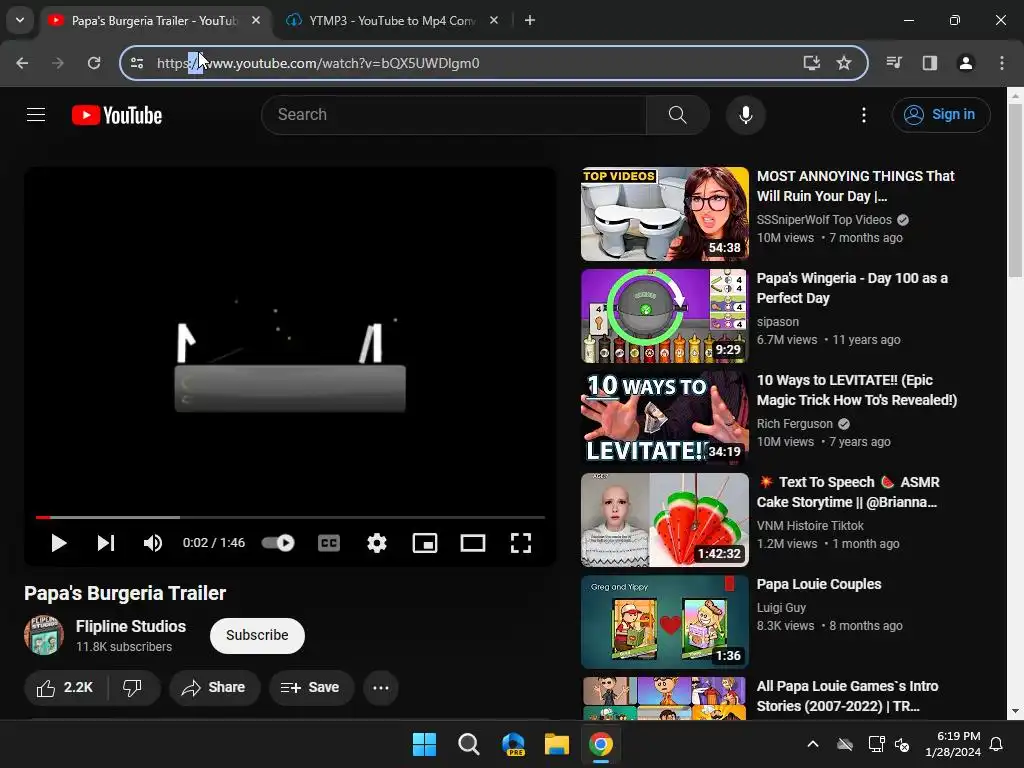Click the Chrome icon in the taskbar
This screenshot has width=1024, height=768.
click(x=601, y=744)
